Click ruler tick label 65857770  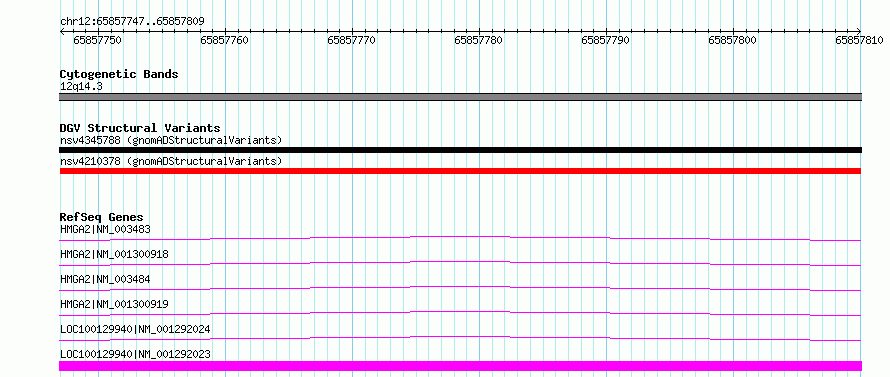pos(352,40)
